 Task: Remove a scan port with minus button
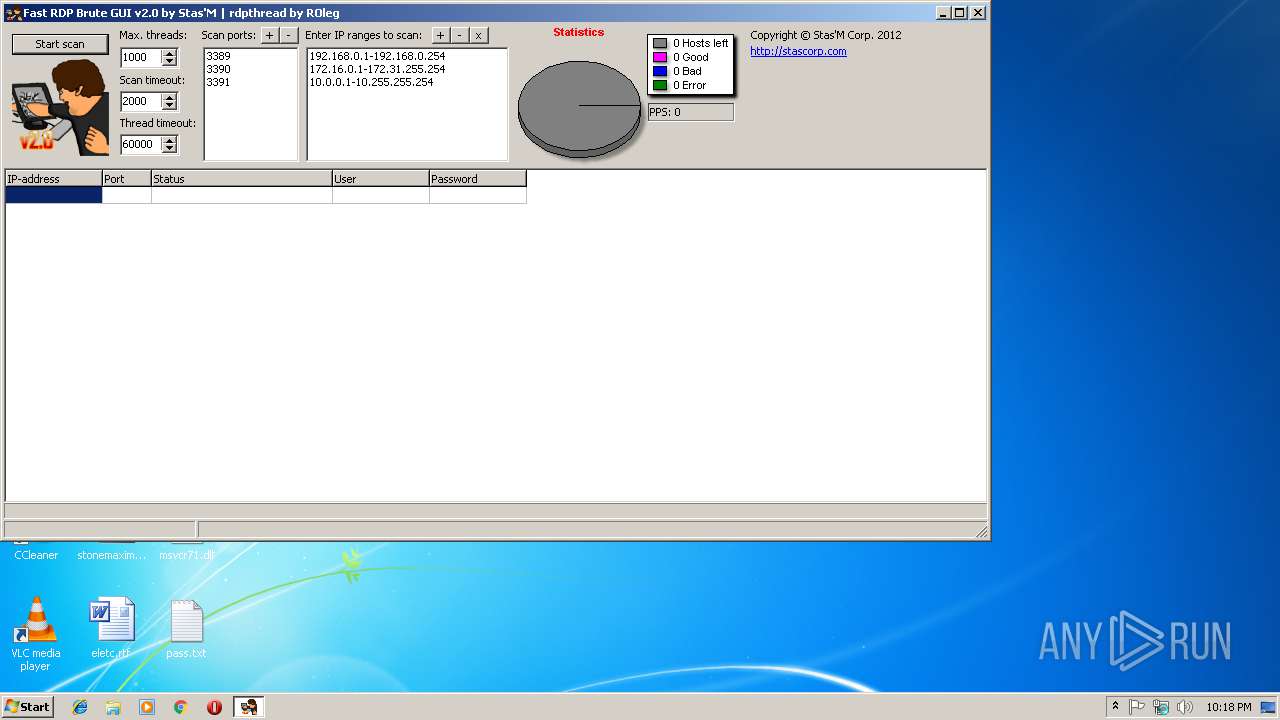(x=288, y=35)
